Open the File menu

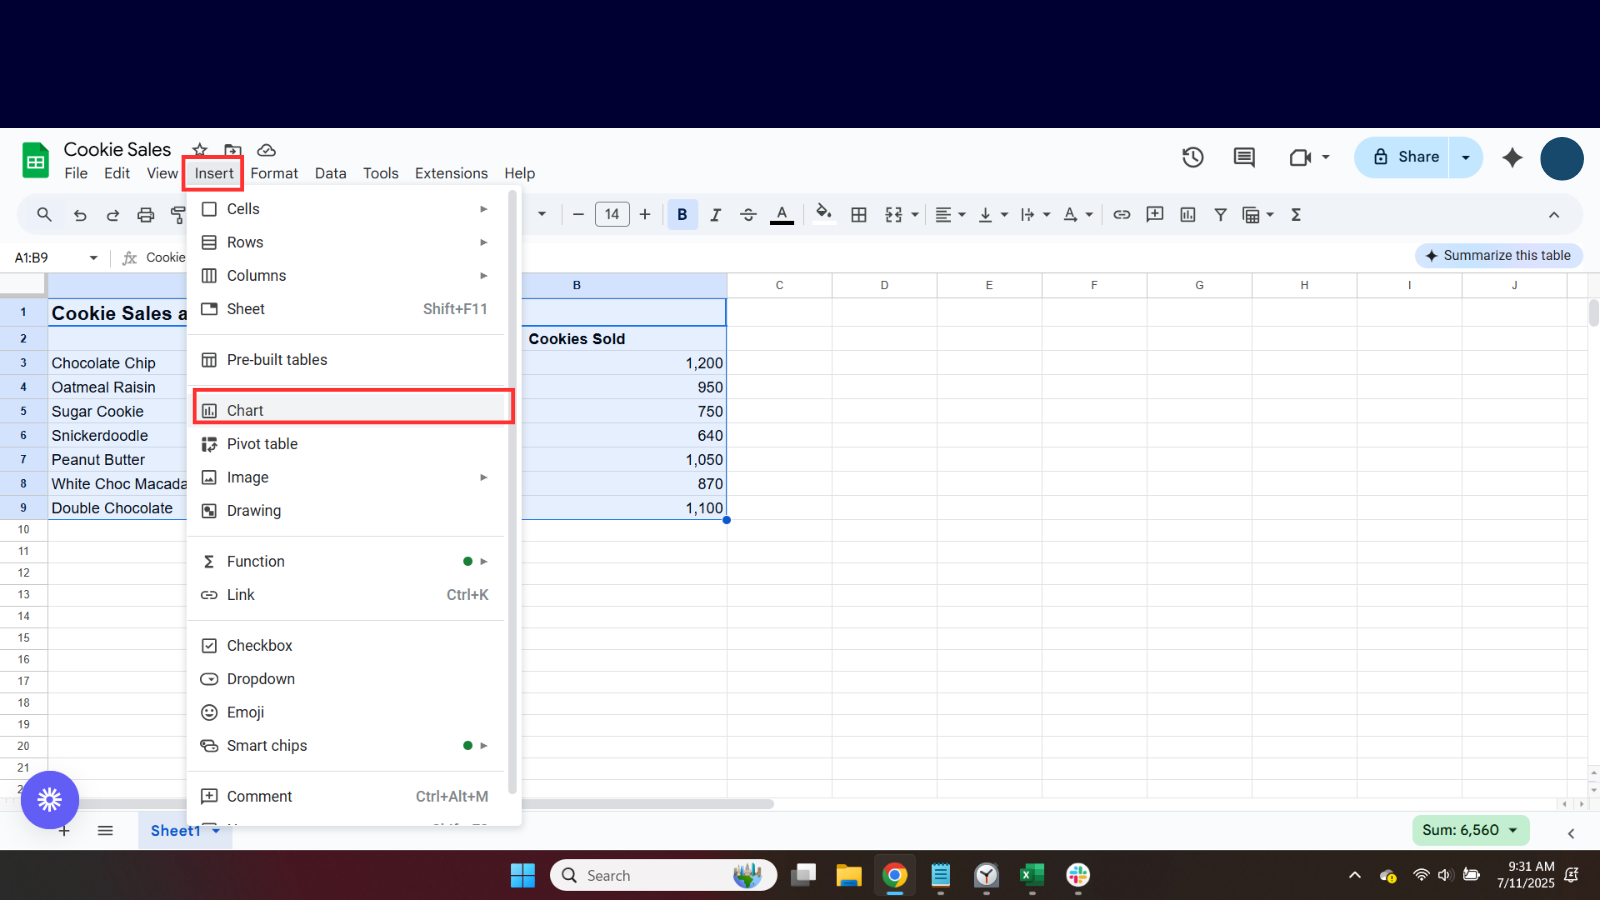tap(76, 173)
